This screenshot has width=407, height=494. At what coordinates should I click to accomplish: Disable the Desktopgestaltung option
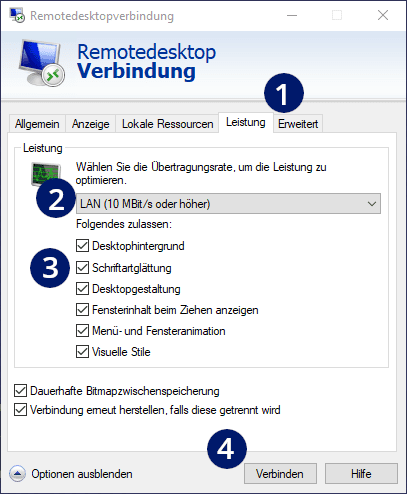point(82,289)
